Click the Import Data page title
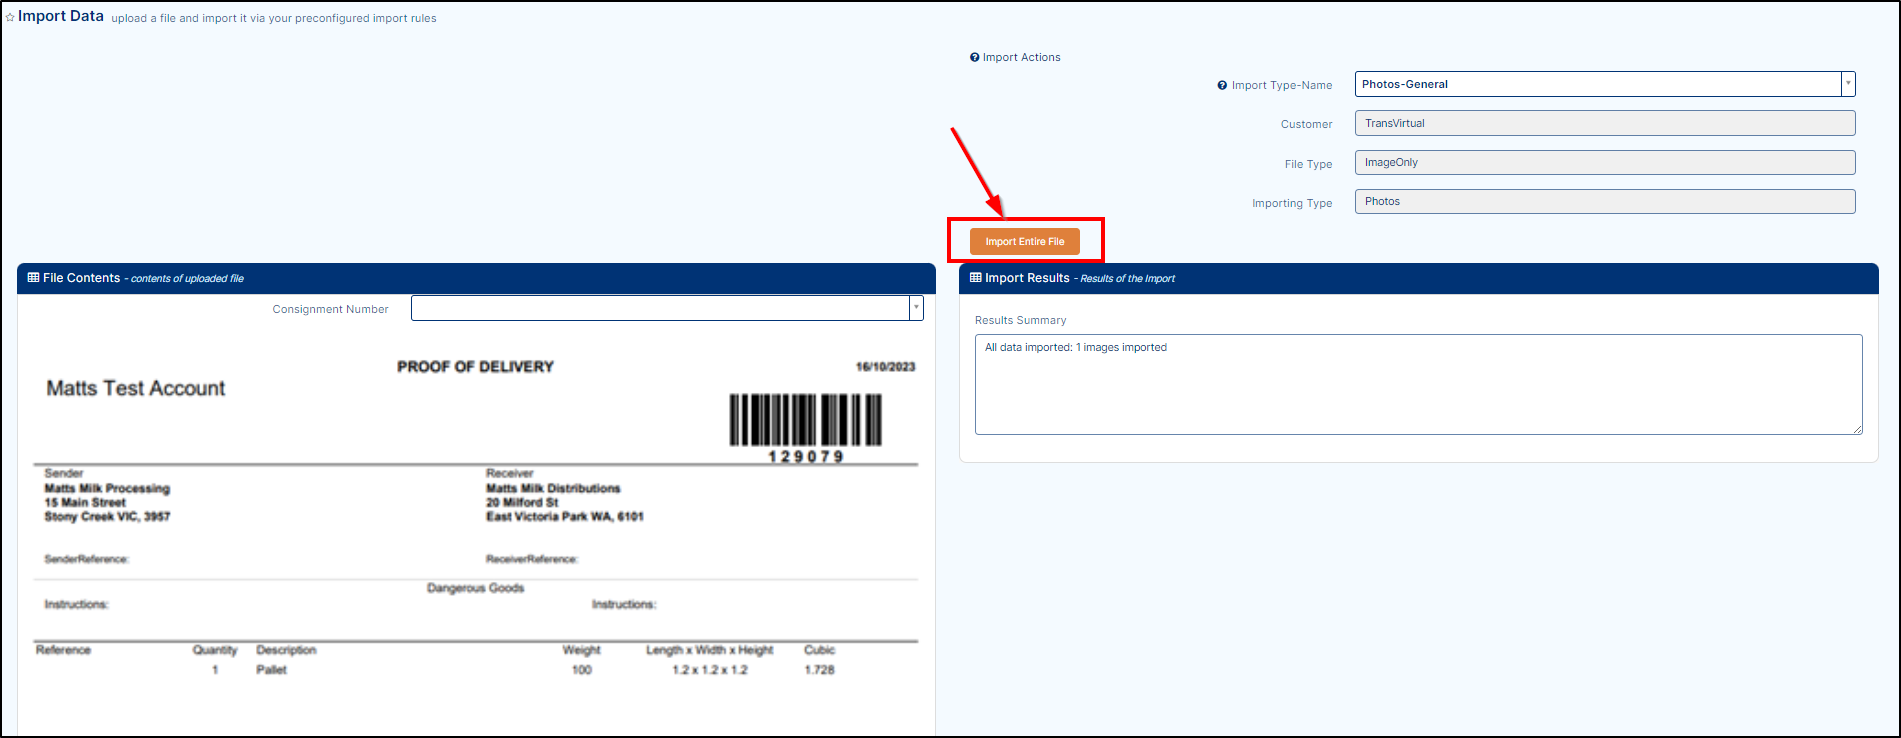Screen dimensions: 1901x738 coord(61,16)
